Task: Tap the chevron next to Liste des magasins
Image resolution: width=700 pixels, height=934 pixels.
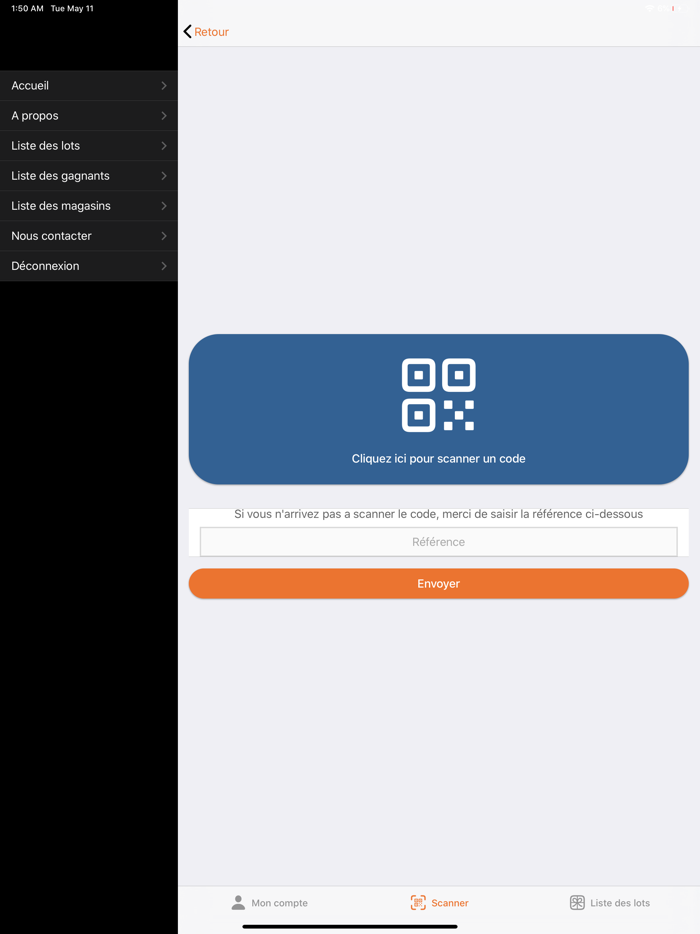Action: pyautogui.click(x=164, y=206)
